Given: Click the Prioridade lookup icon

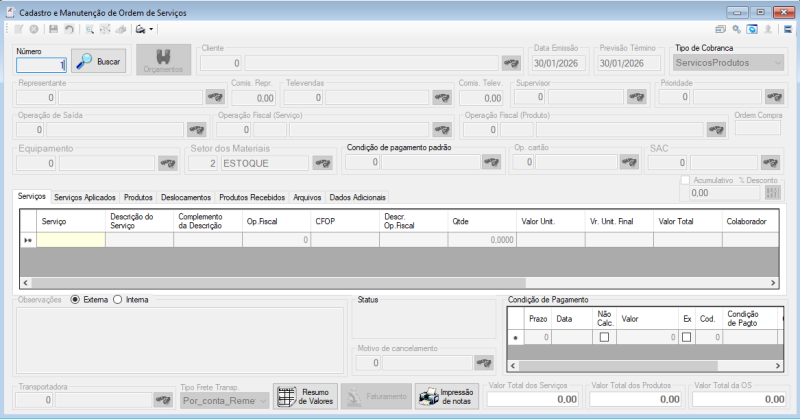Looking at the screenshot, I should (774, 96).
